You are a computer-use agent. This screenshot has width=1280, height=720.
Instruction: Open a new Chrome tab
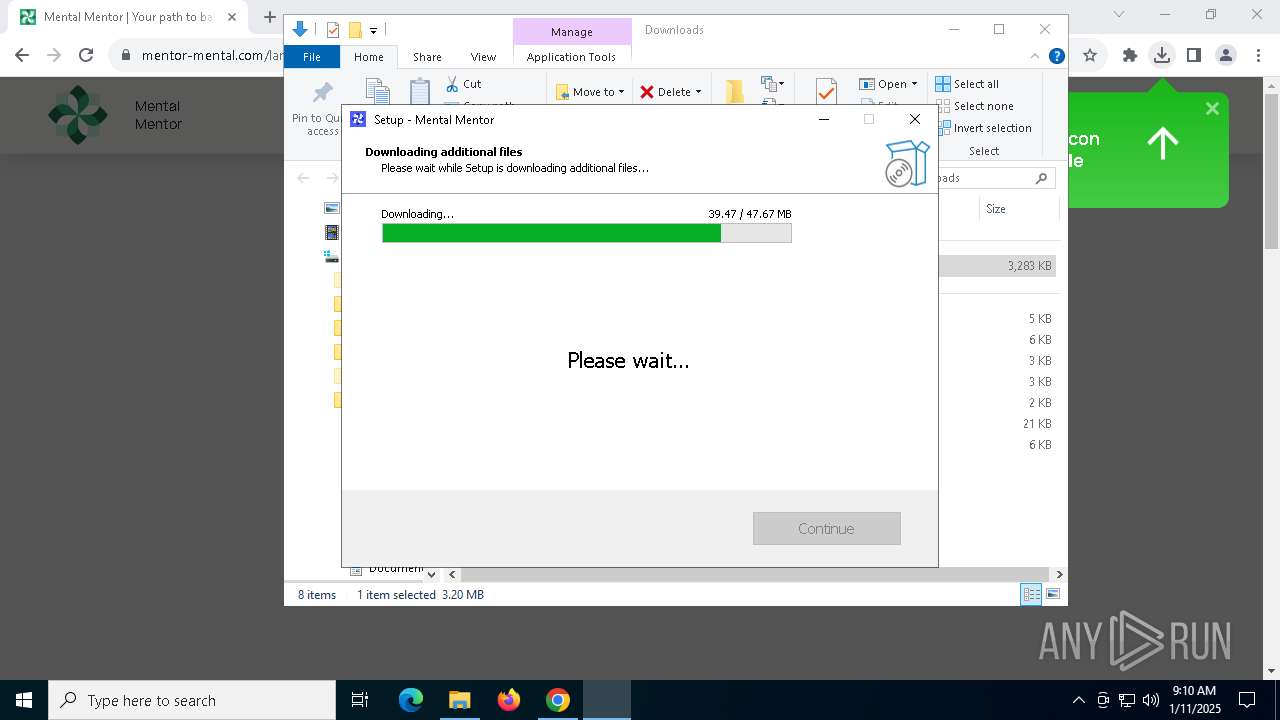pyautogui.click(x=269, y=17)
